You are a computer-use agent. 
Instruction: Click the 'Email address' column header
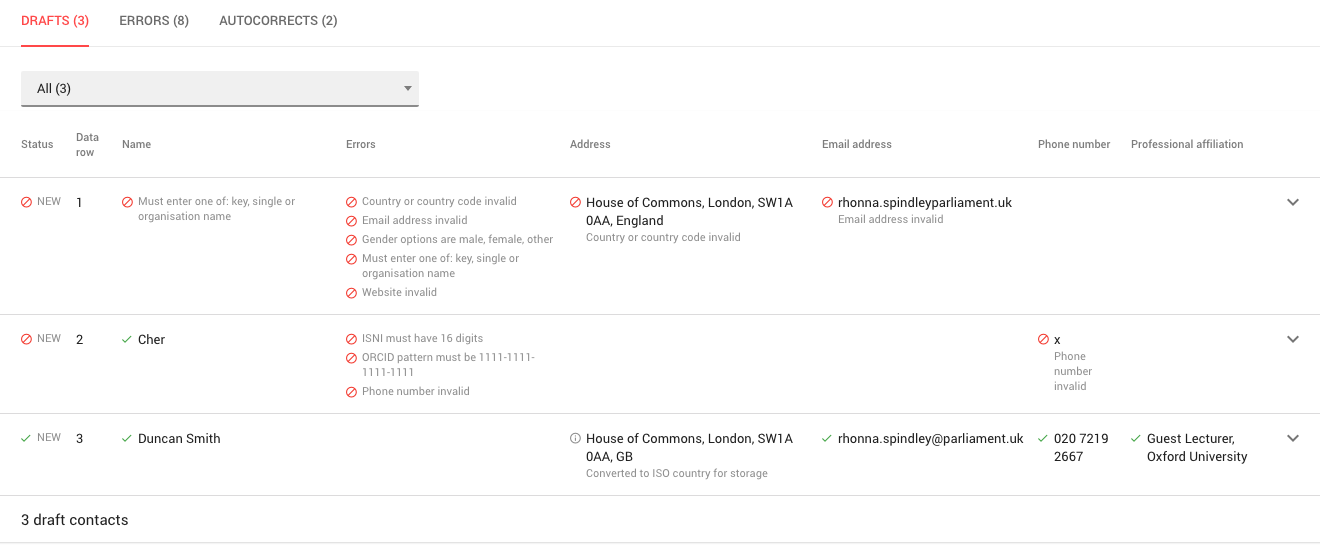pos(857,145)
